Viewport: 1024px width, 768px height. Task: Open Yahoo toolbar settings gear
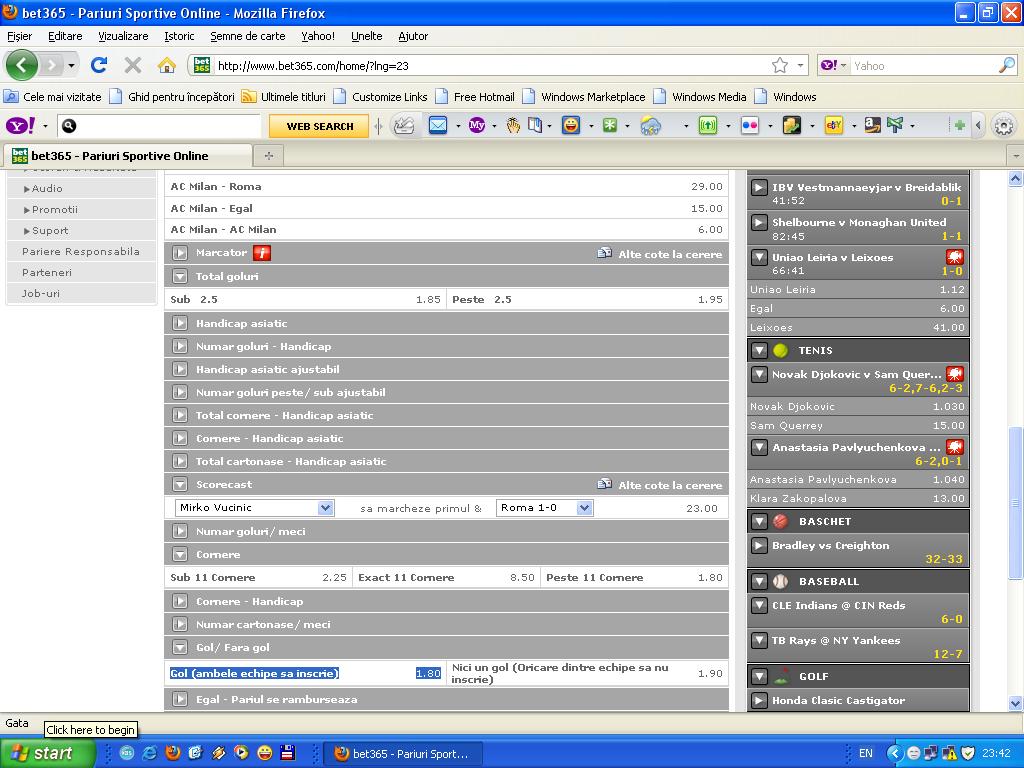[1004, 125]
